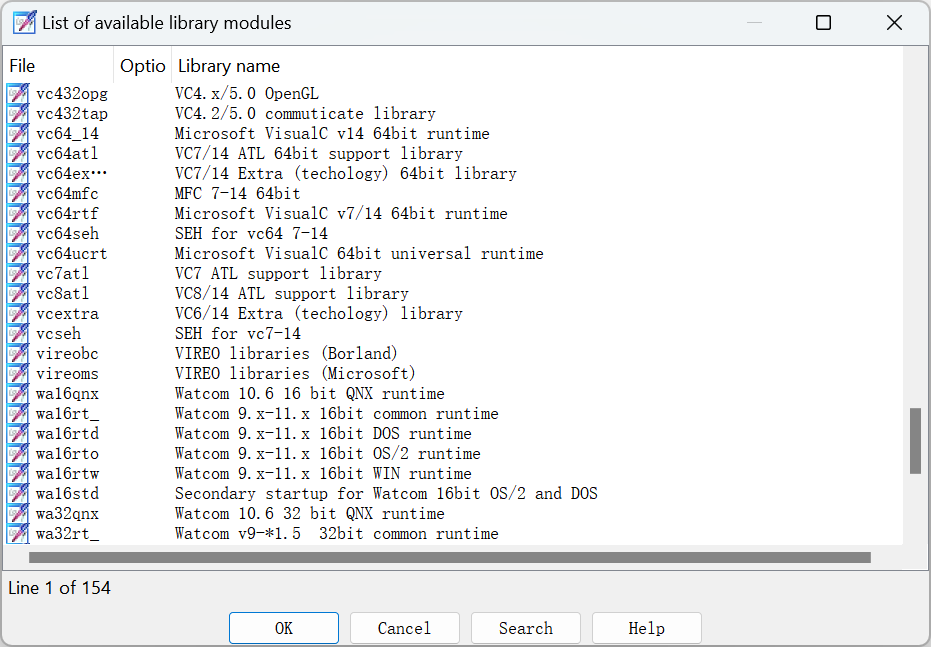931x647 pixels.
Task: Click the icon beside wa16rtd
Action: [18, 434]
